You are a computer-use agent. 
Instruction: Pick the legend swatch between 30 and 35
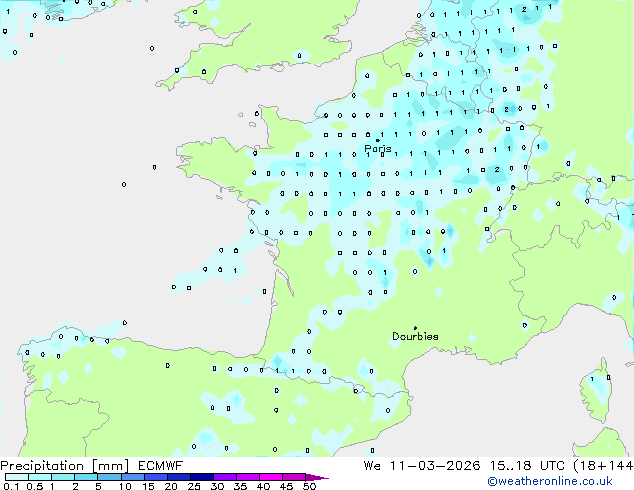pyautogui.click(x=225, y=477)
